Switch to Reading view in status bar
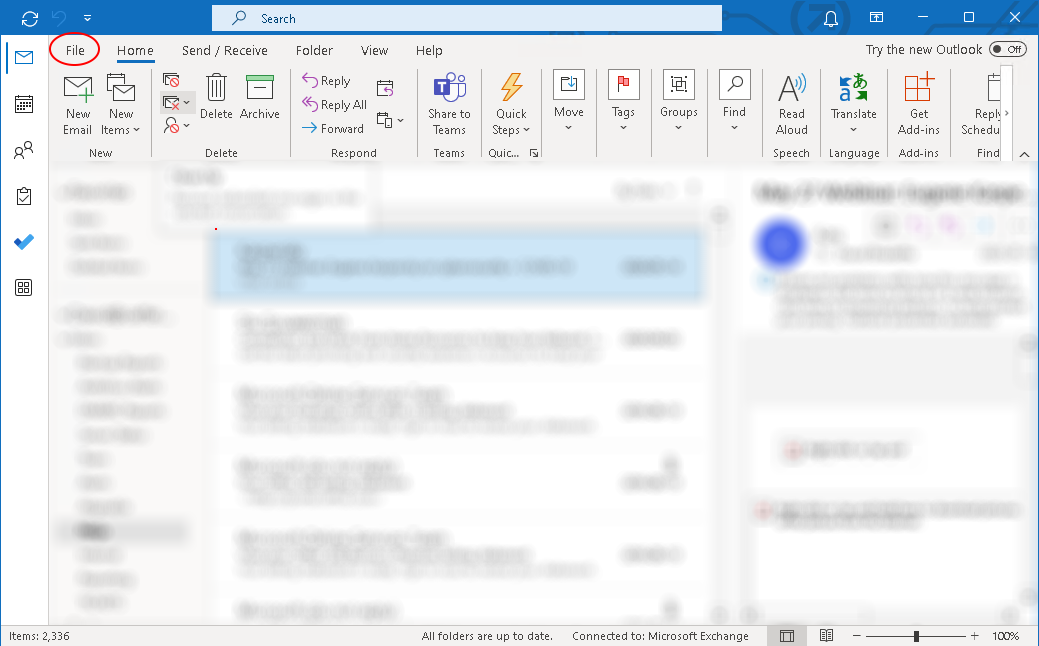Screen dimensions: 1039x646 pyautogui.click(x=826, y=635)
